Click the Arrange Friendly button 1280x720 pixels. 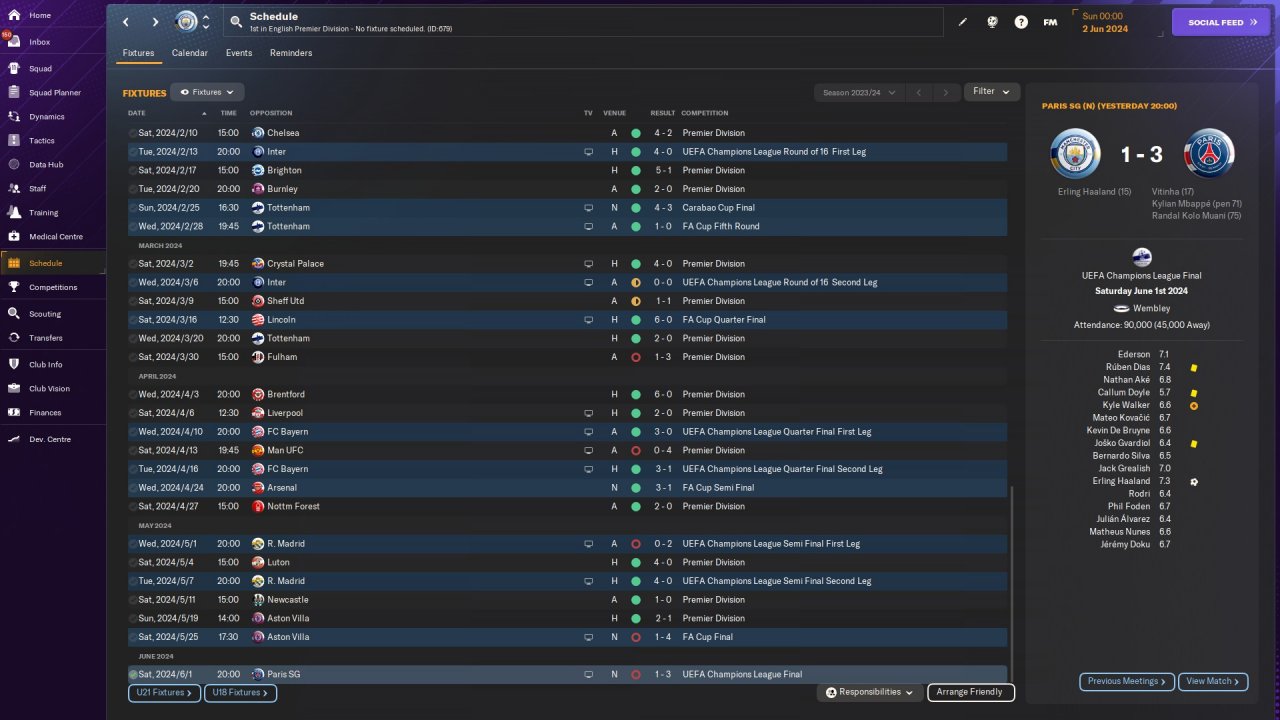click(971, 692)
